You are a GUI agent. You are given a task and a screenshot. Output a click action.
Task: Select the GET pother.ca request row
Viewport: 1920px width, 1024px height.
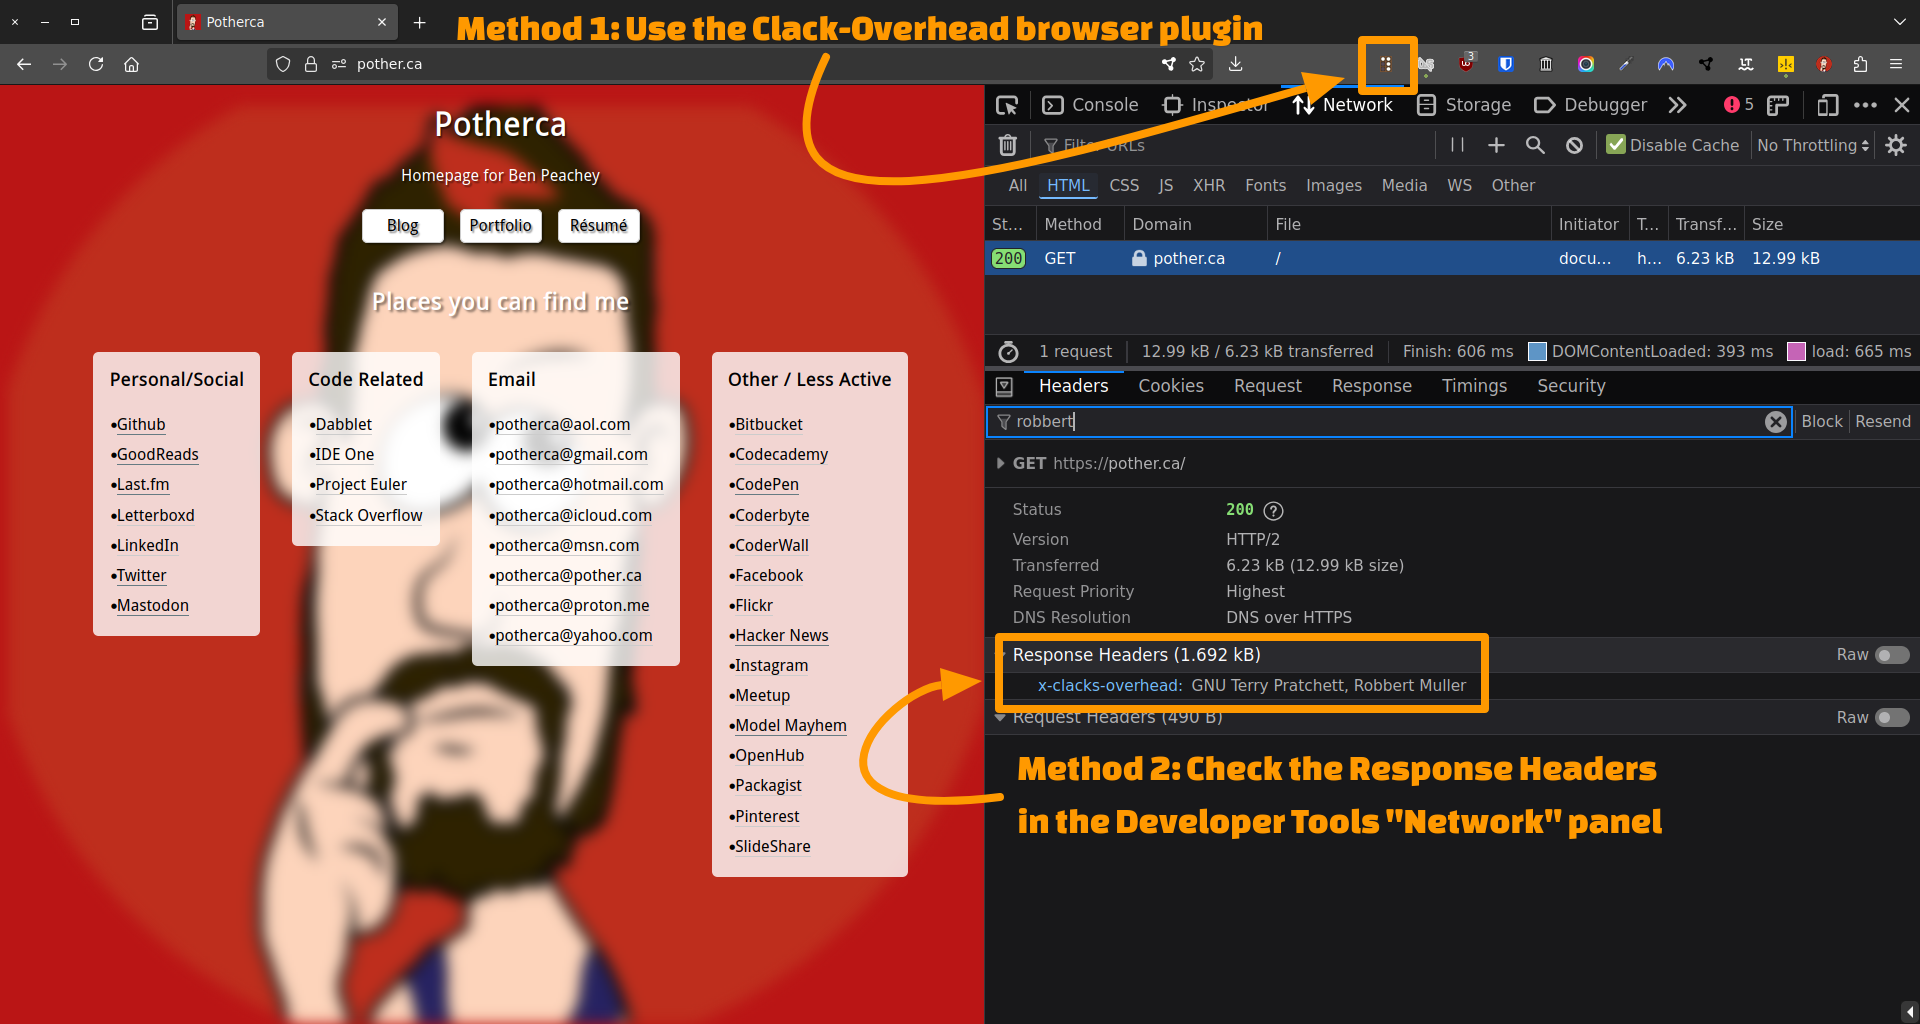[1452, 258]
